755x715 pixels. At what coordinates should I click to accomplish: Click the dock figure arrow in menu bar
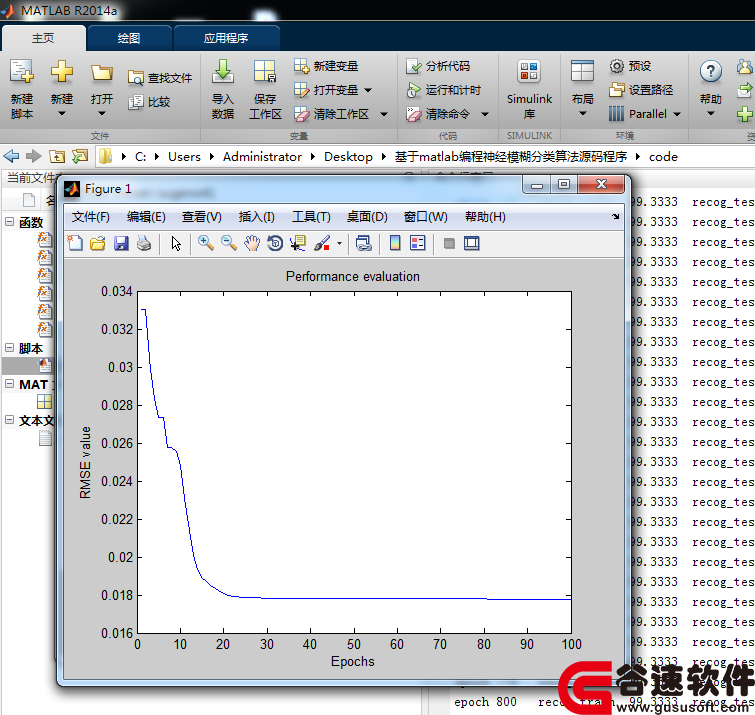click(x=615, y=217)
